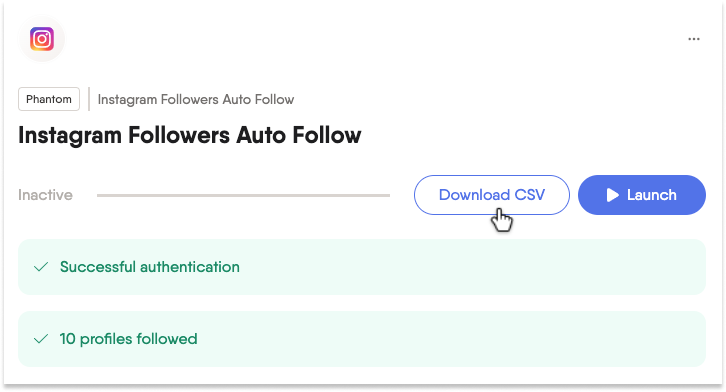Click the play triangle icon on Launch
This screenshot has width=726, height=392.
click(613, 195)
